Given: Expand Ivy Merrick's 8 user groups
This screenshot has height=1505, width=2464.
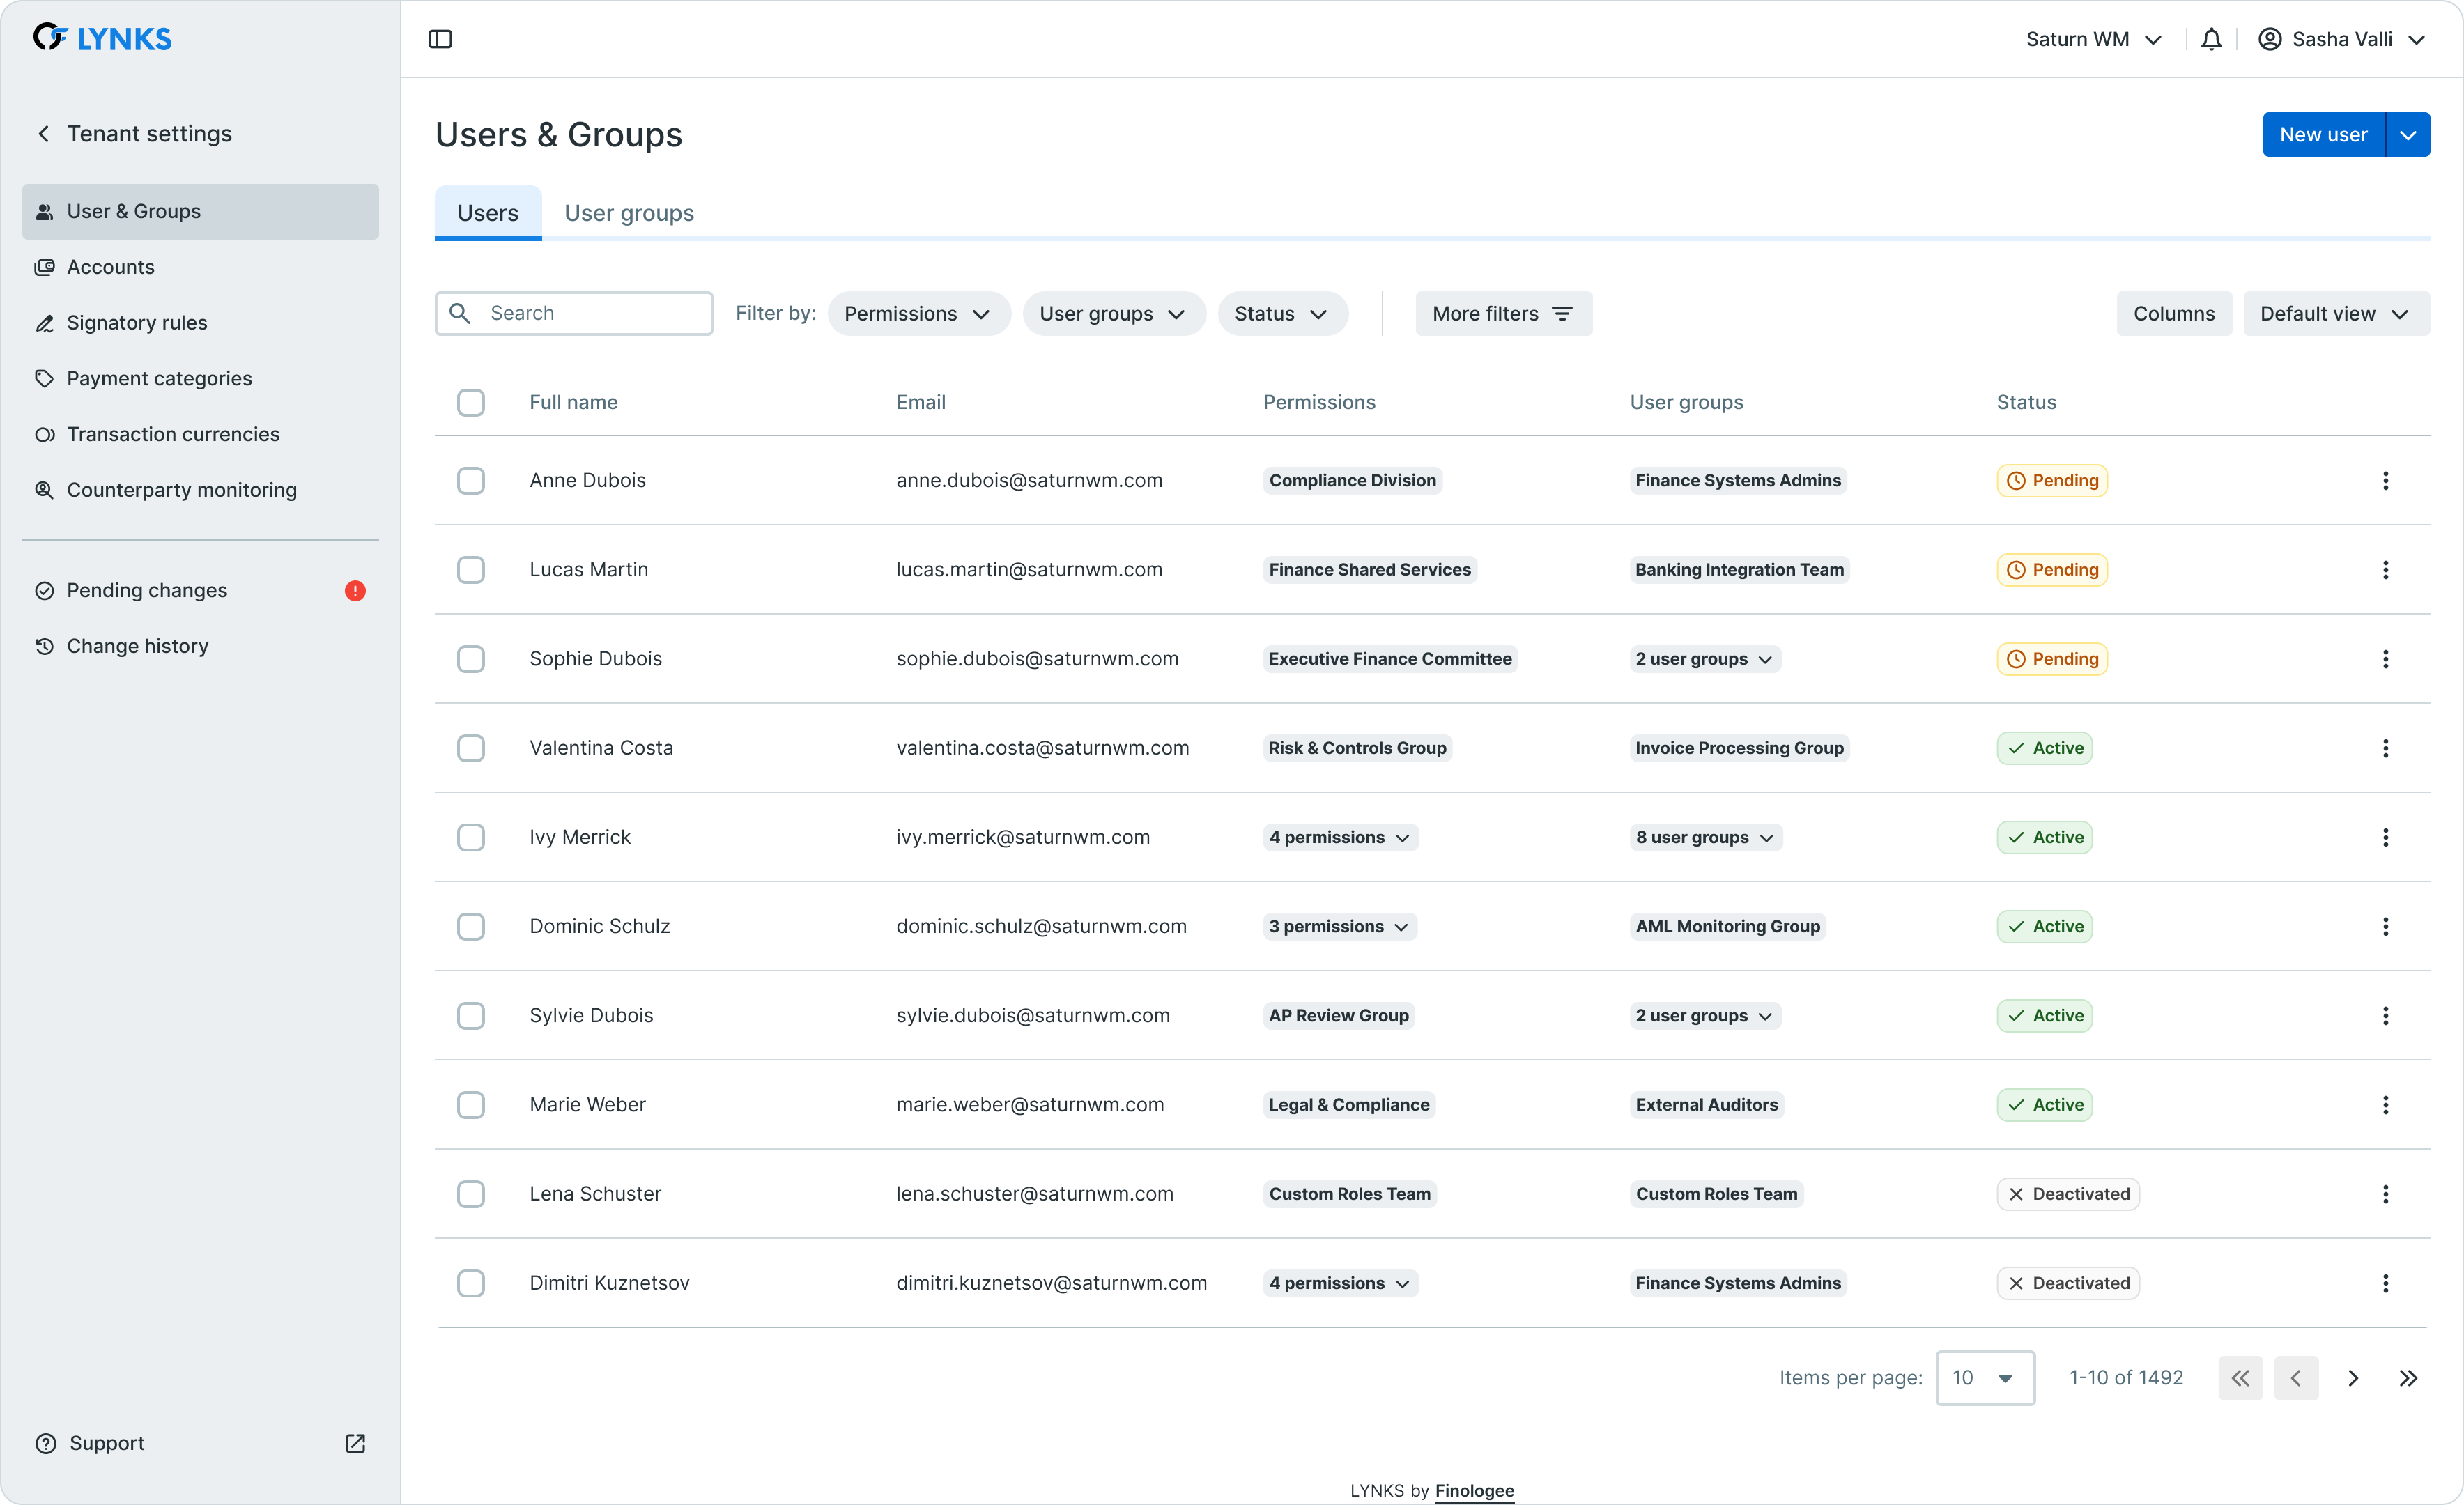Looking at the screenshot, I should pos(1705,837).
